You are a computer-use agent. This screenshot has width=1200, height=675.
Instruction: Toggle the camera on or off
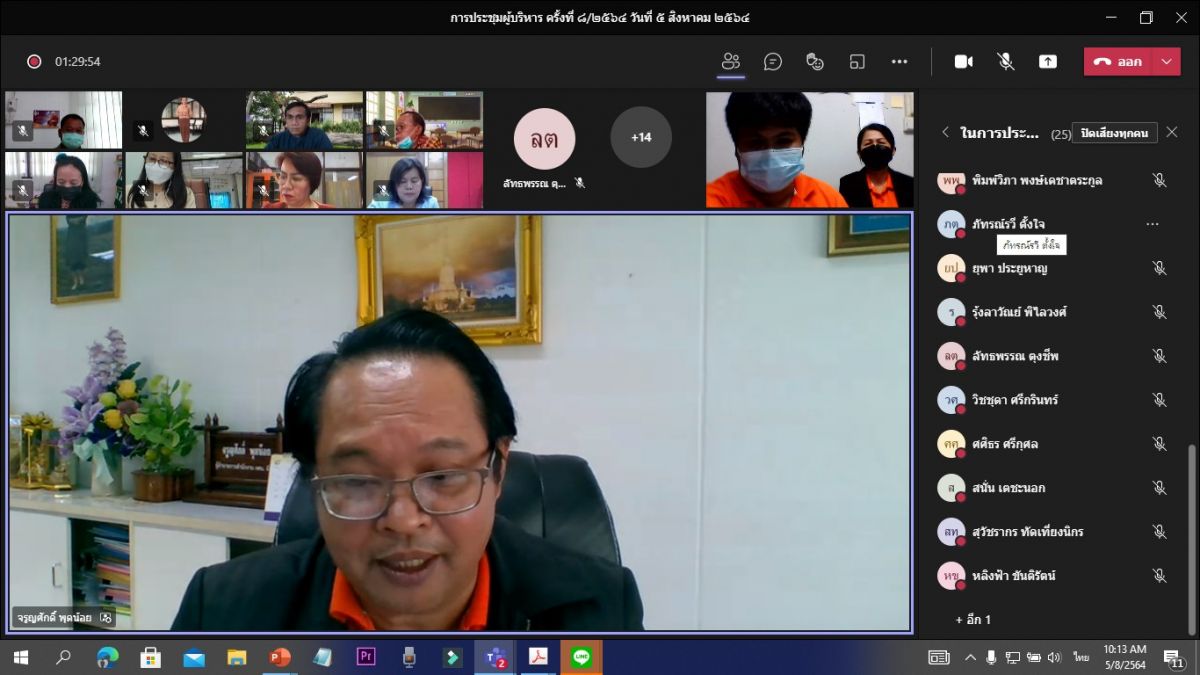[963, 61]
